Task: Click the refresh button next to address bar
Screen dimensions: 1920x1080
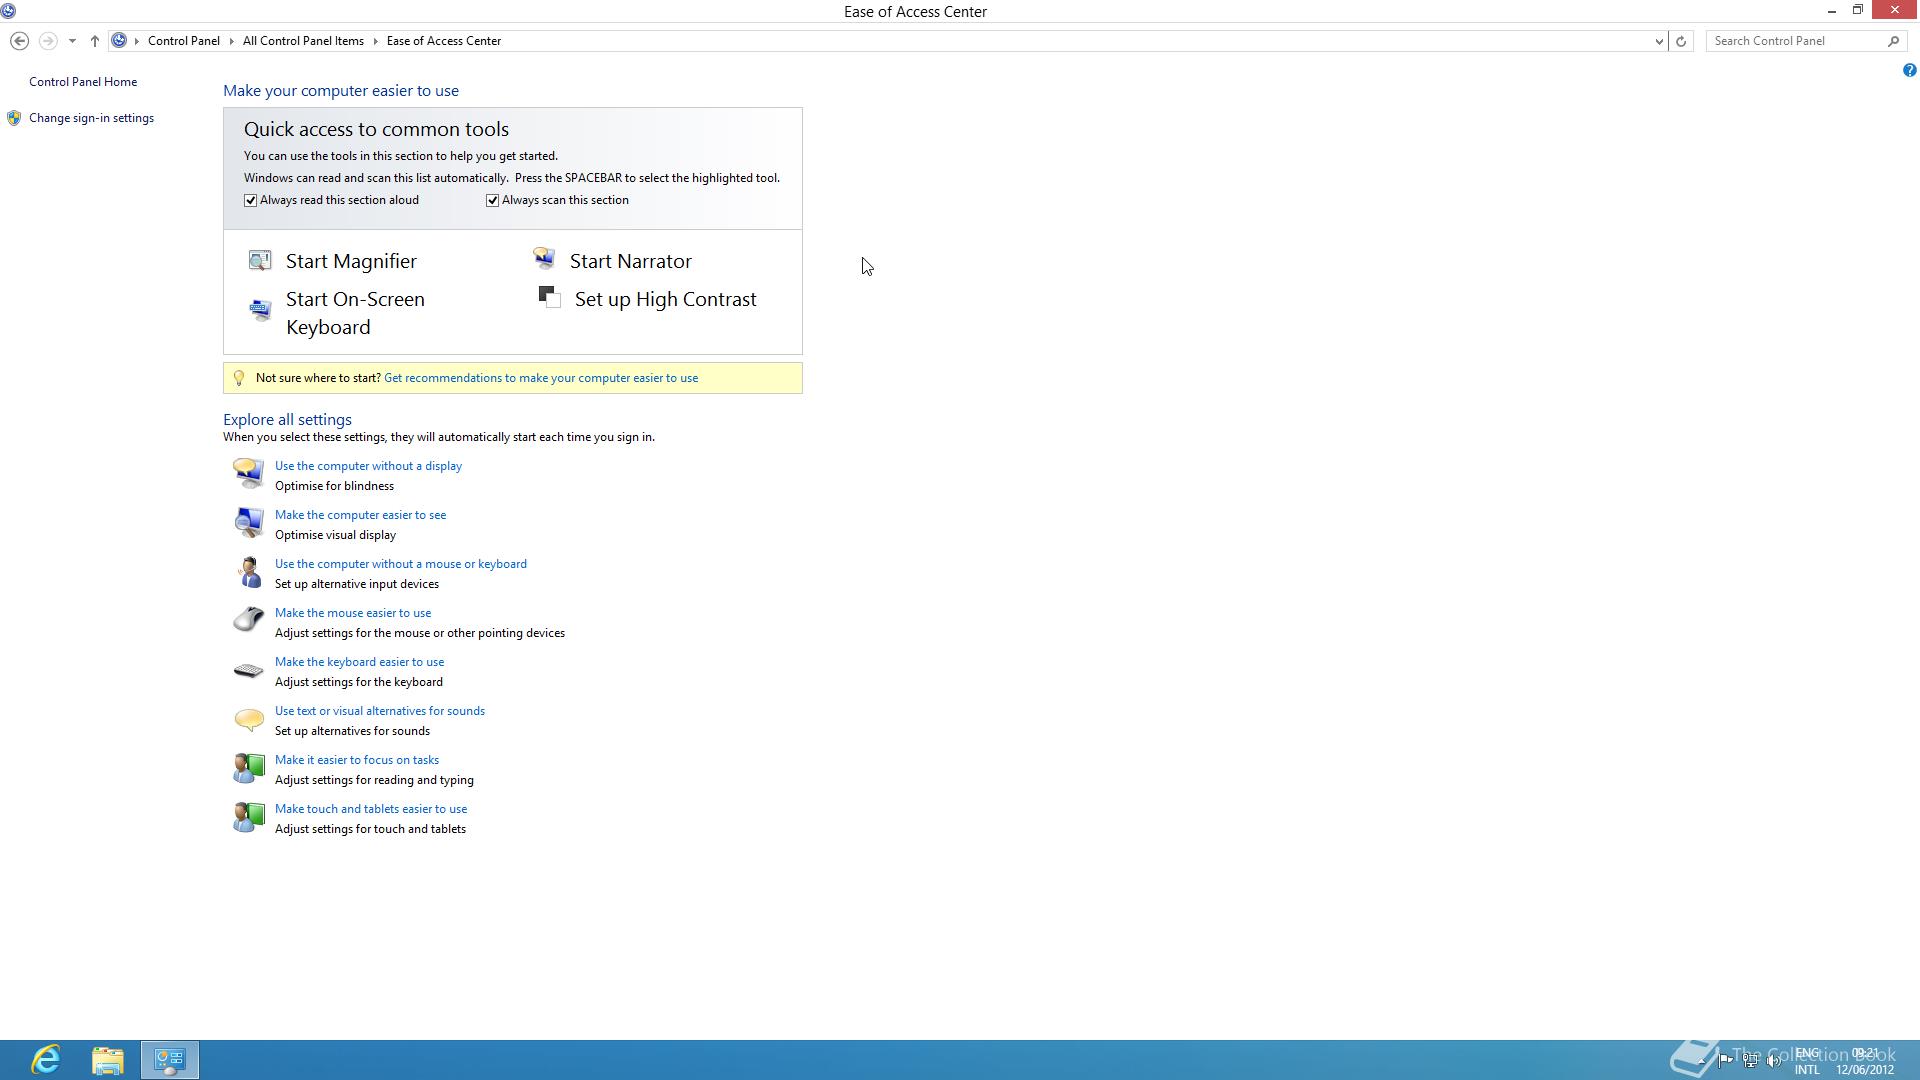Action: [1681, 41]
